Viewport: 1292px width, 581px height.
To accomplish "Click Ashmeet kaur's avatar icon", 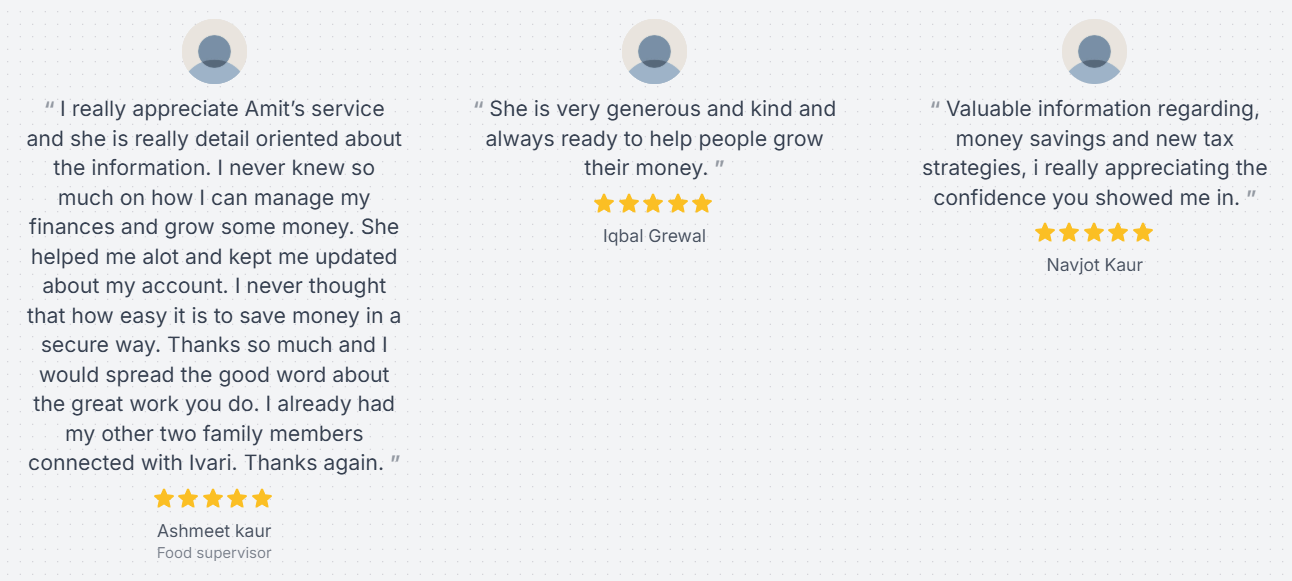I will (x=214, y=52).
